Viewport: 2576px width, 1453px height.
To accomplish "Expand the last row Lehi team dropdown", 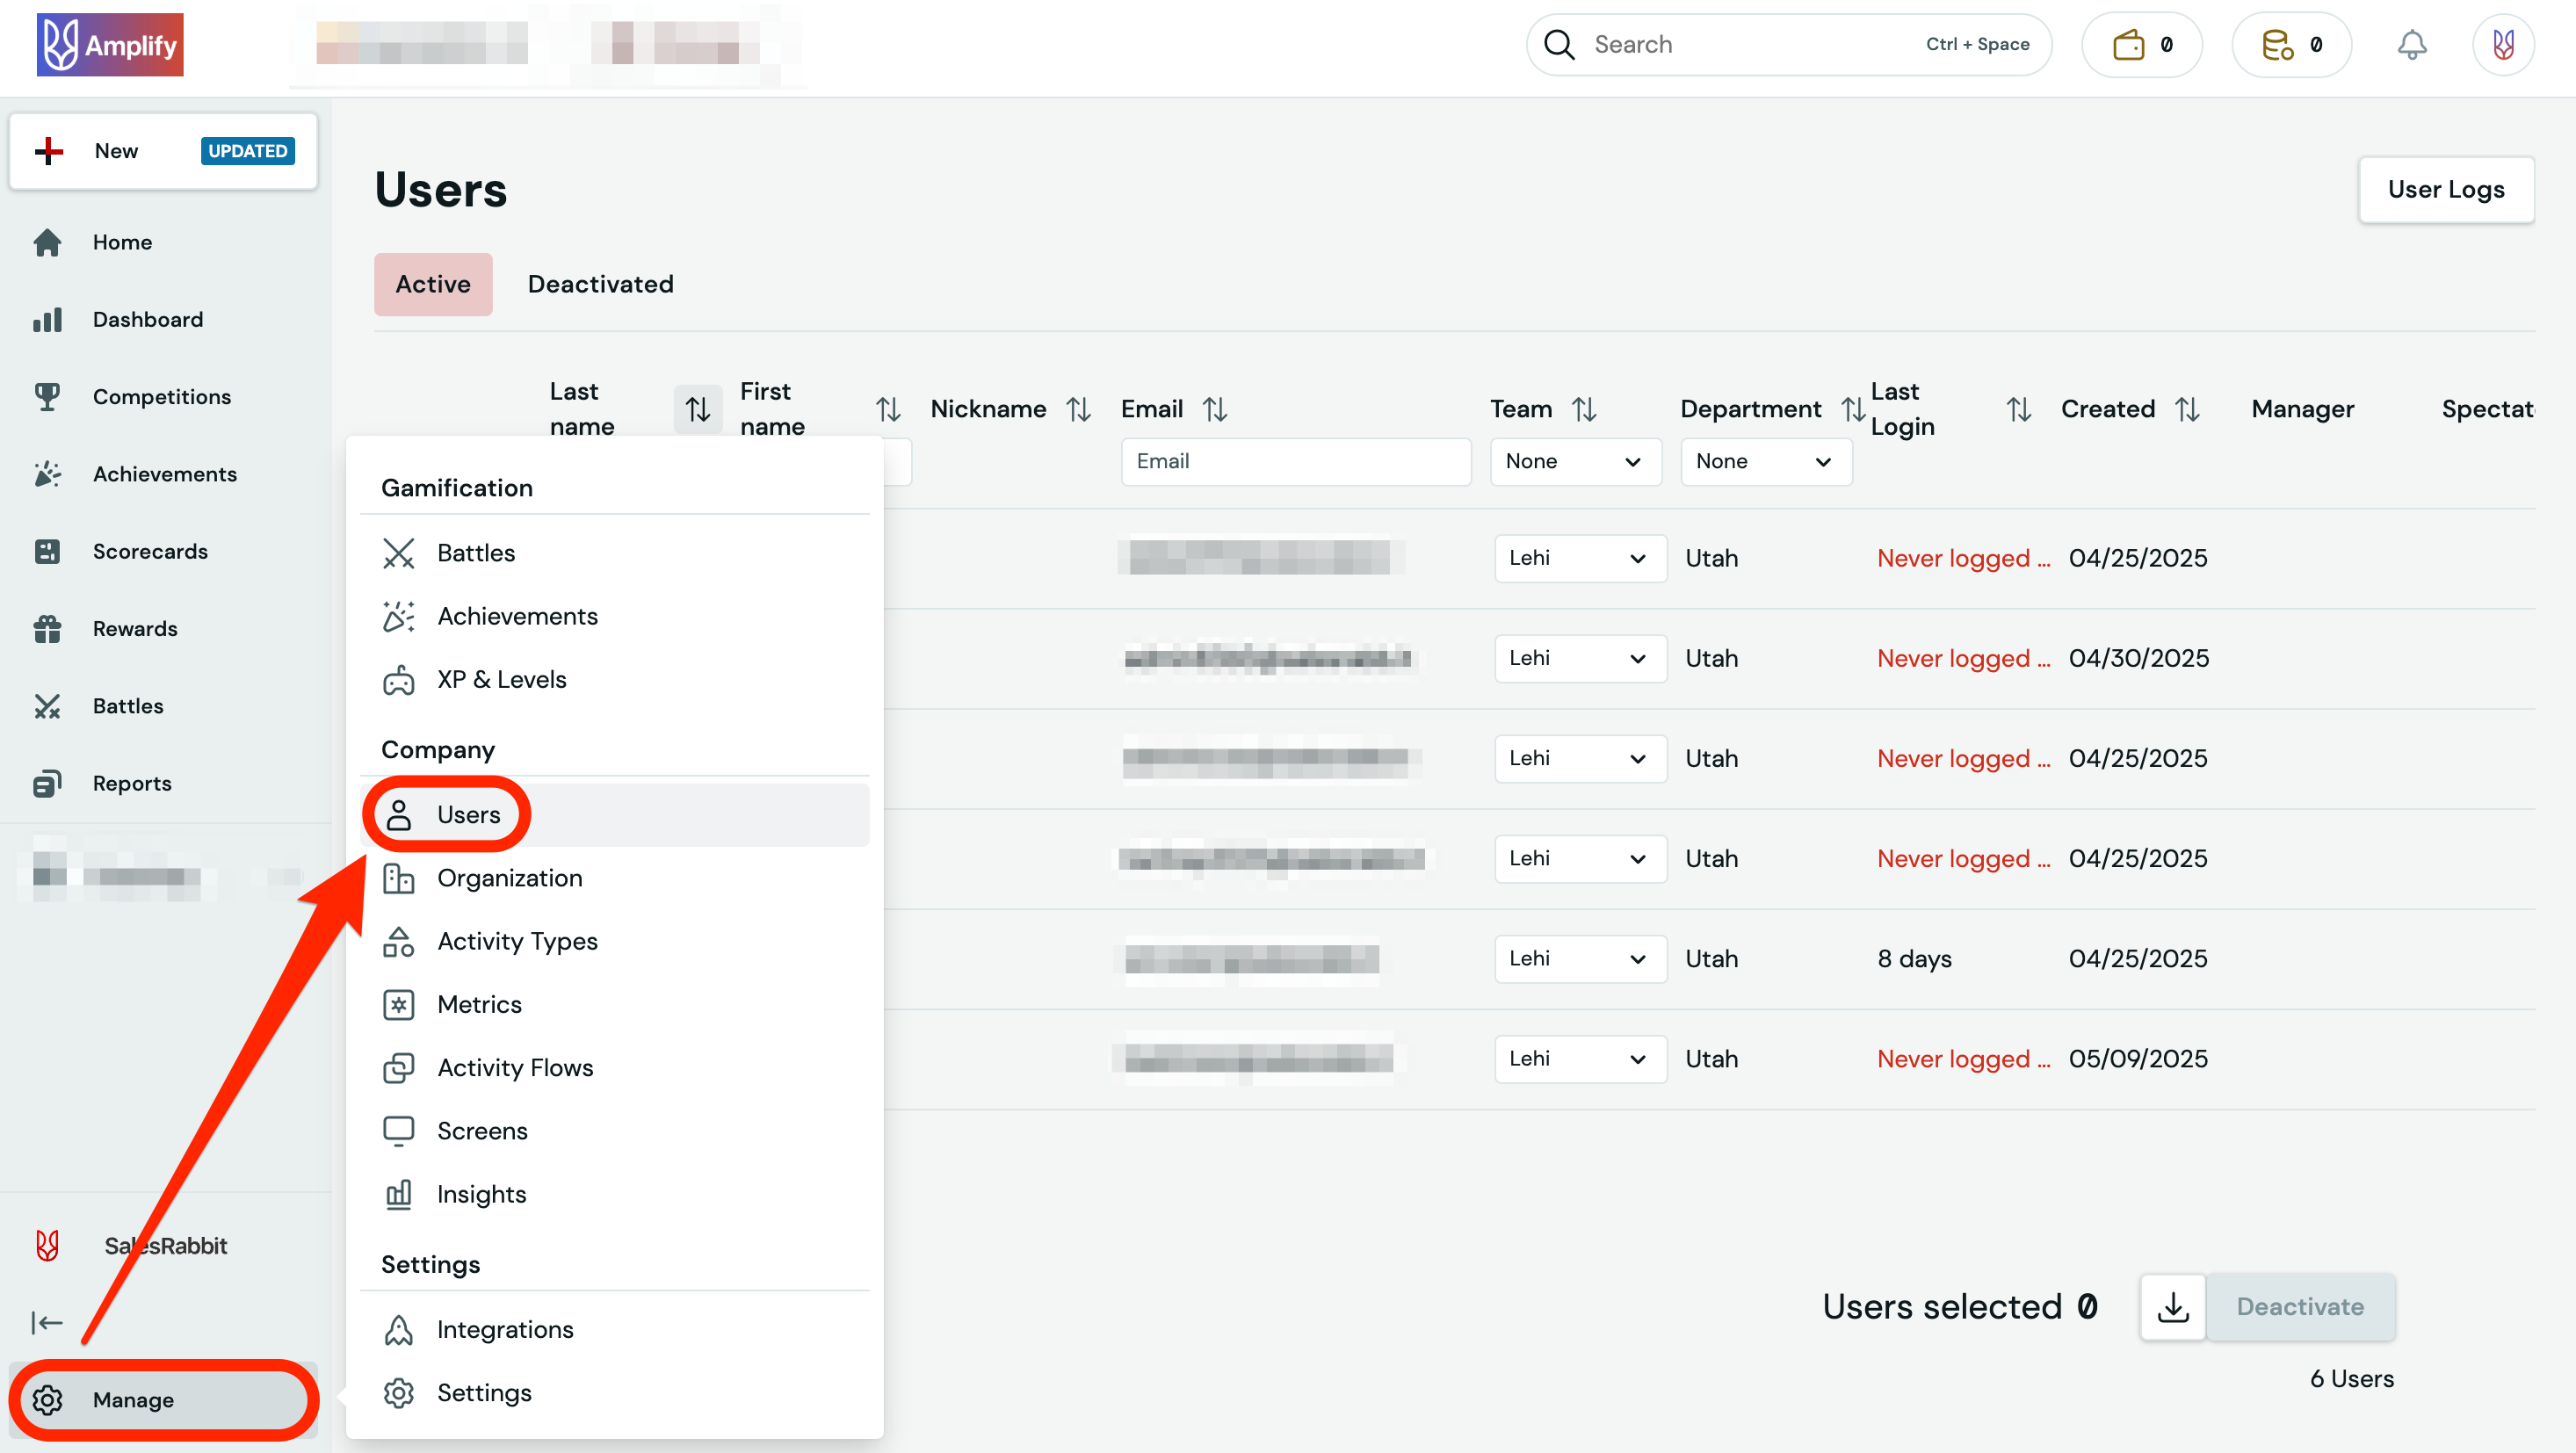I will coord(1578,1058).
